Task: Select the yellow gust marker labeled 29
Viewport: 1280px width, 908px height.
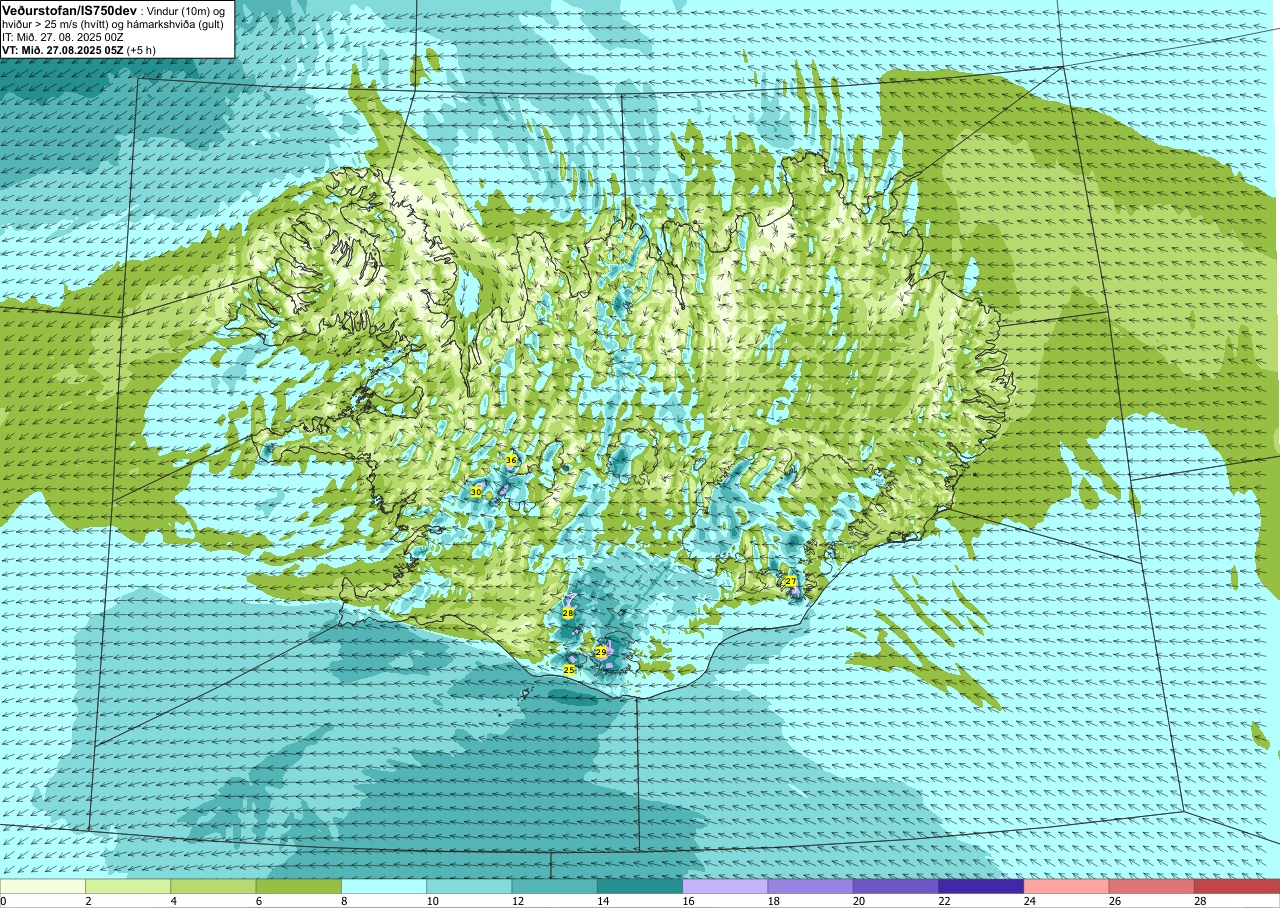Action: pyautogui.click(x=601, y=652)
